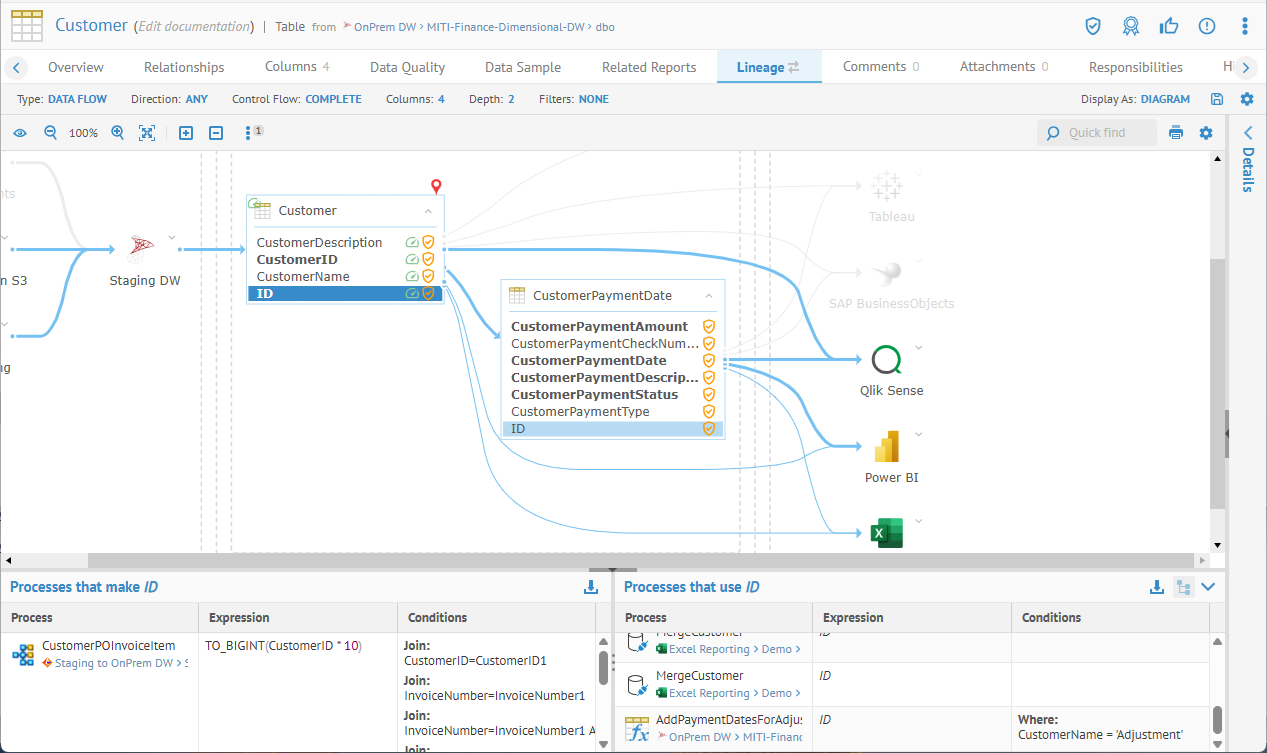Click the print diagram icon
This screenshot has width=1267, height=753.
pyautogui.click(x=1176, y=133)
